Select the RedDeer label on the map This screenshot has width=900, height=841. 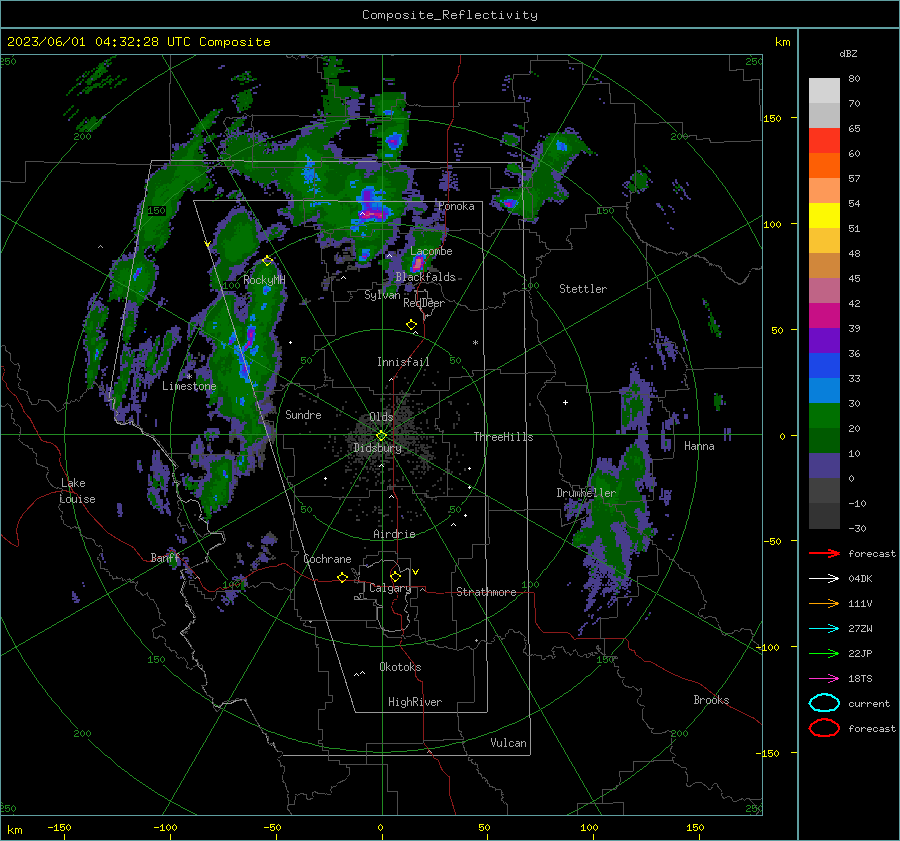424,303
